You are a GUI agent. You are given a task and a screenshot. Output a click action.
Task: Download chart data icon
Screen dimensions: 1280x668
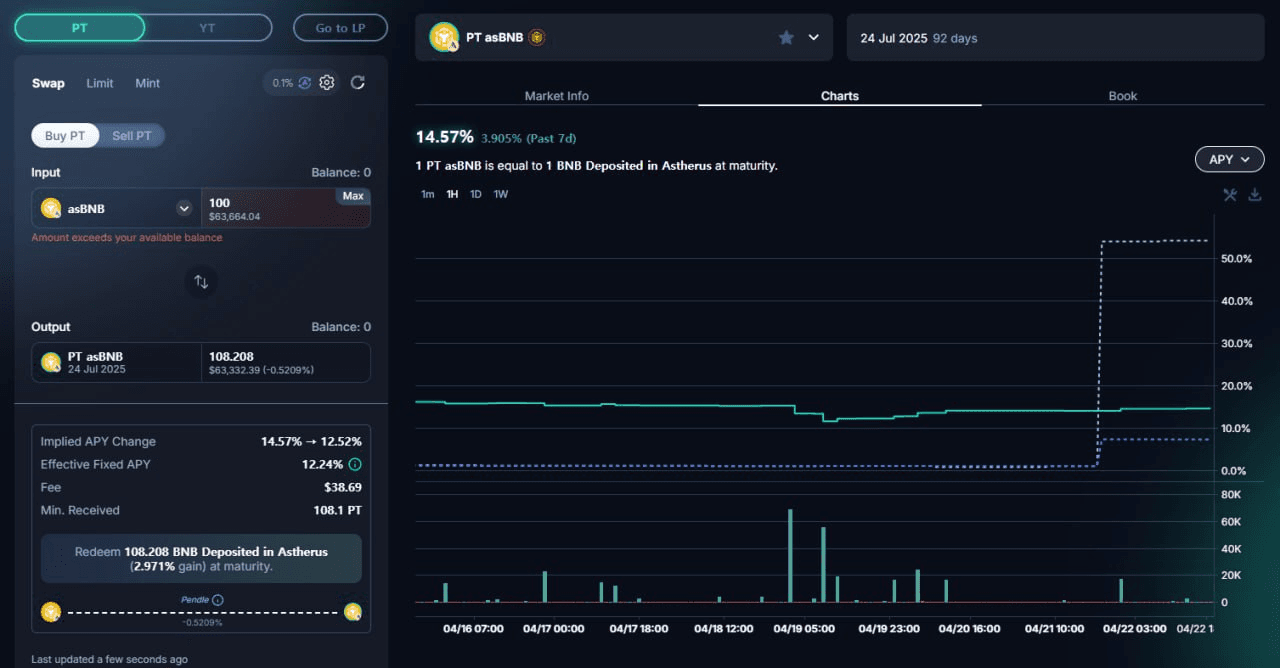tap(1255, 195)
